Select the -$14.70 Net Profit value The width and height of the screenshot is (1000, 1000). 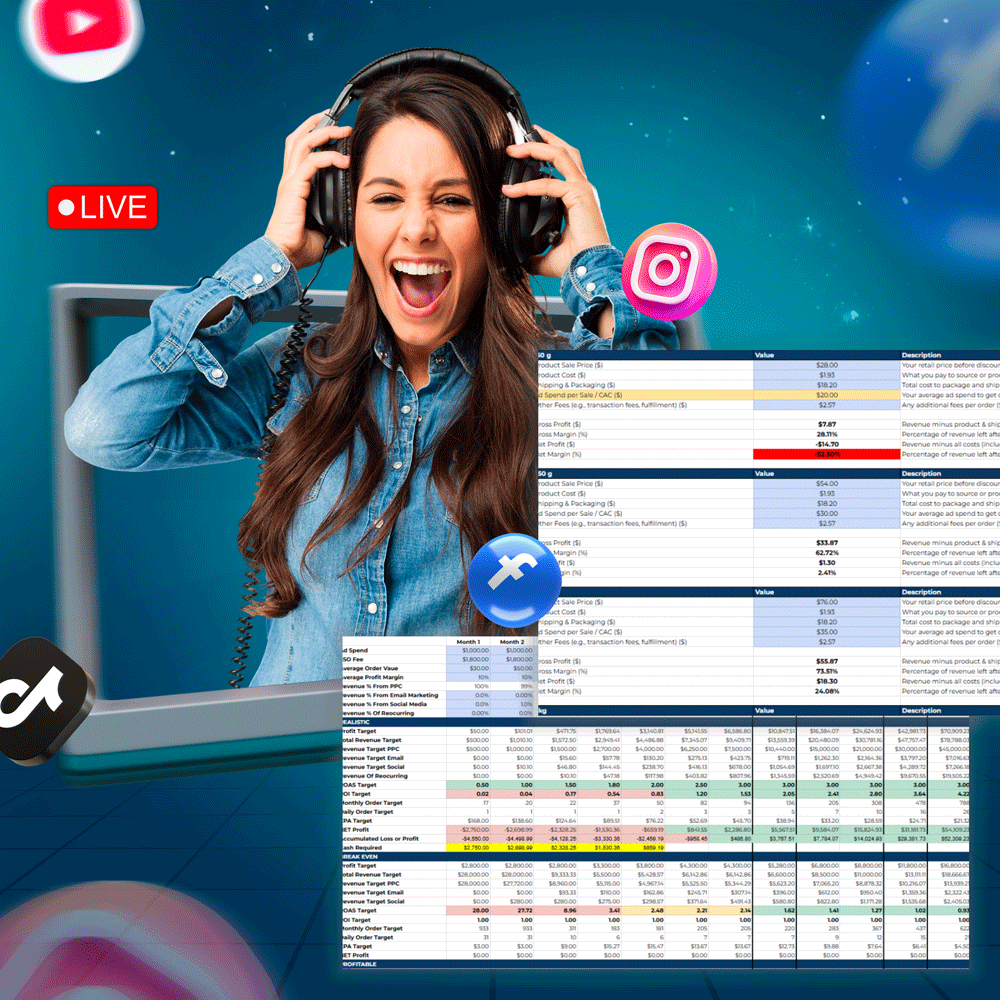[827, 445]
